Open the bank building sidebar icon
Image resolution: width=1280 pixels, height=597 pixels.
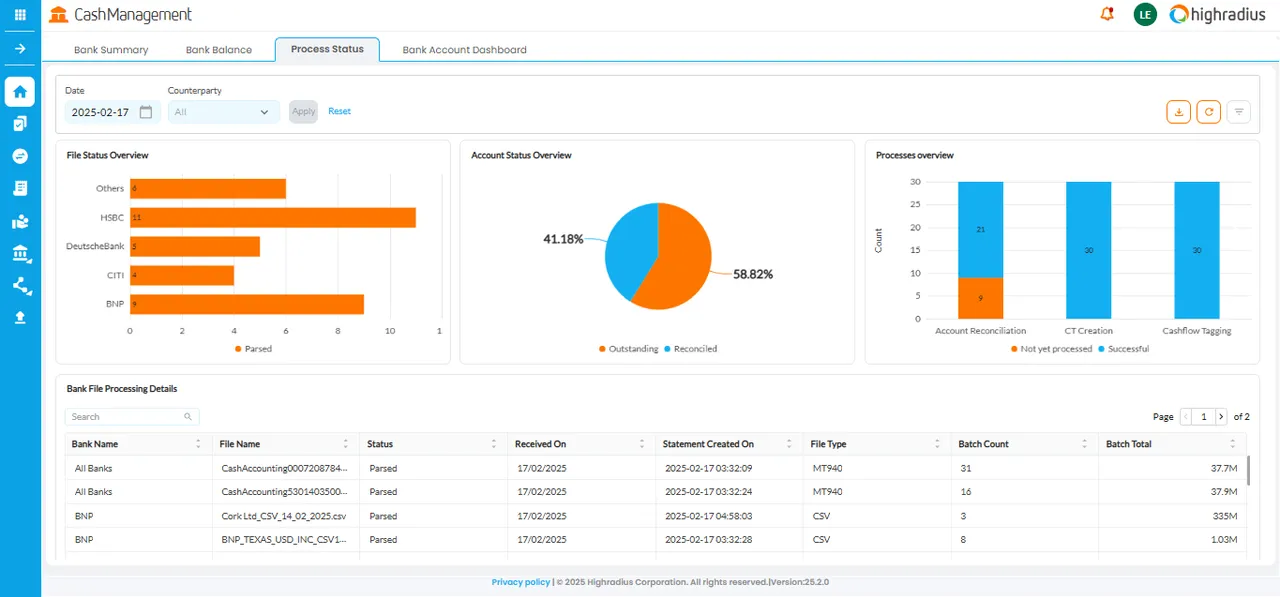coord(20,254)
